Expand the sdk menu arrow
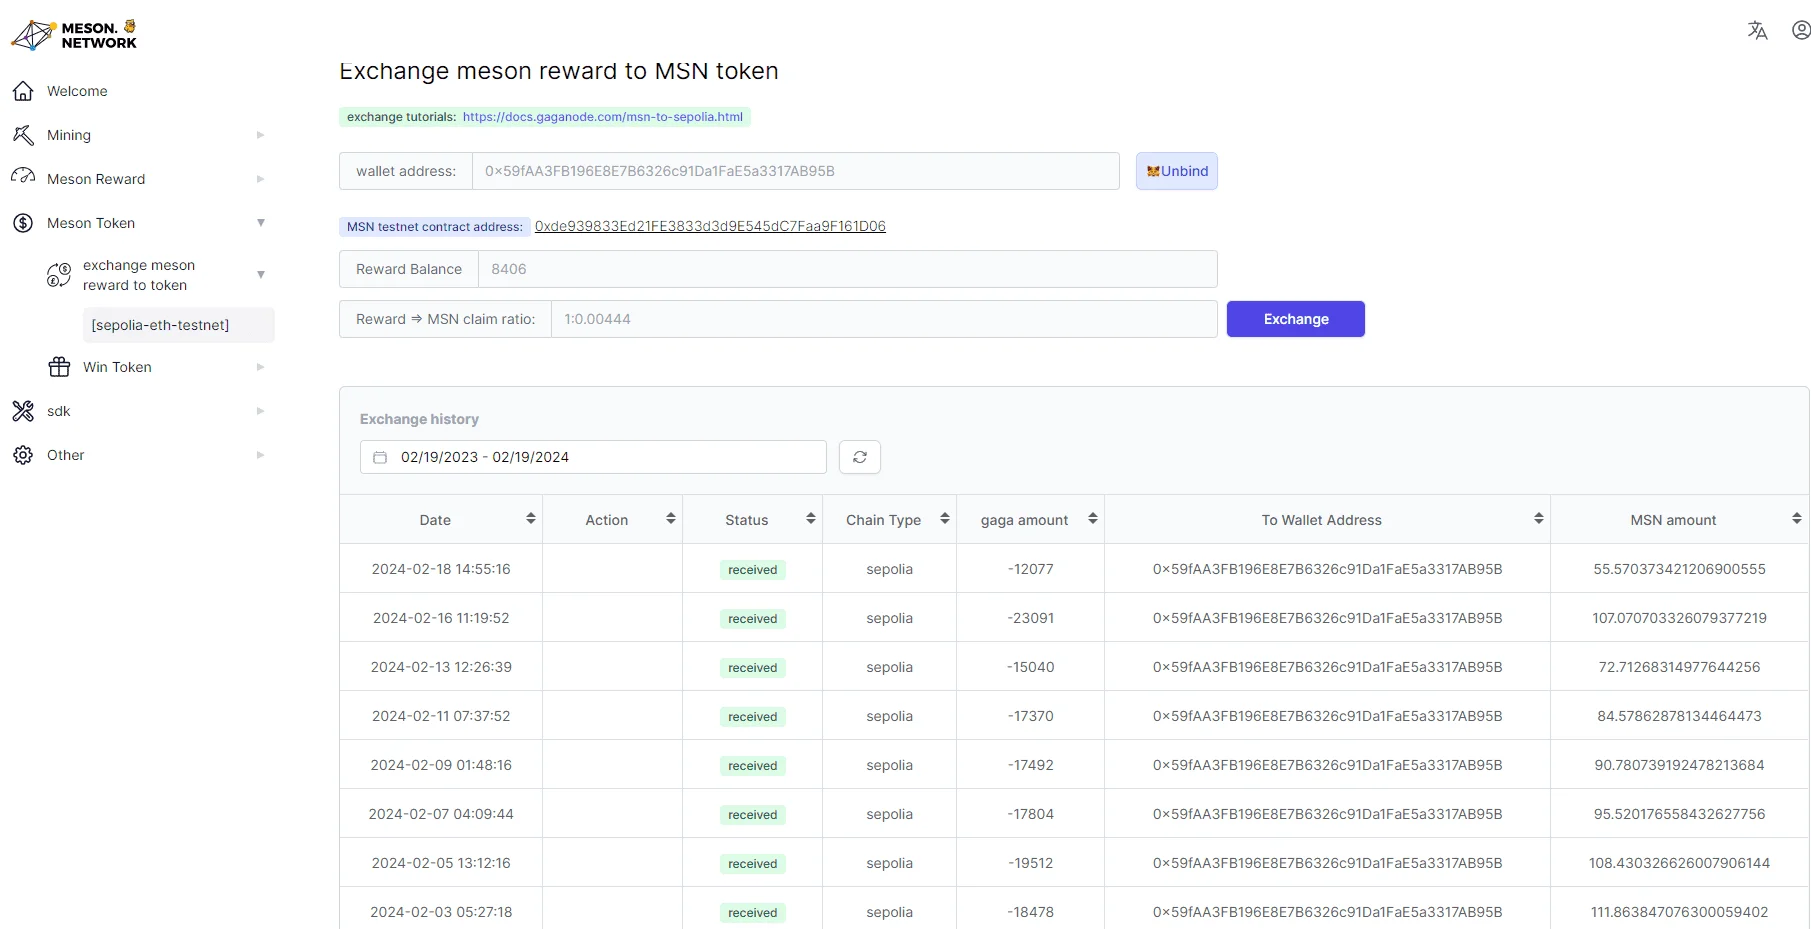The image size is (1811, 929). [x=260, y=411]
